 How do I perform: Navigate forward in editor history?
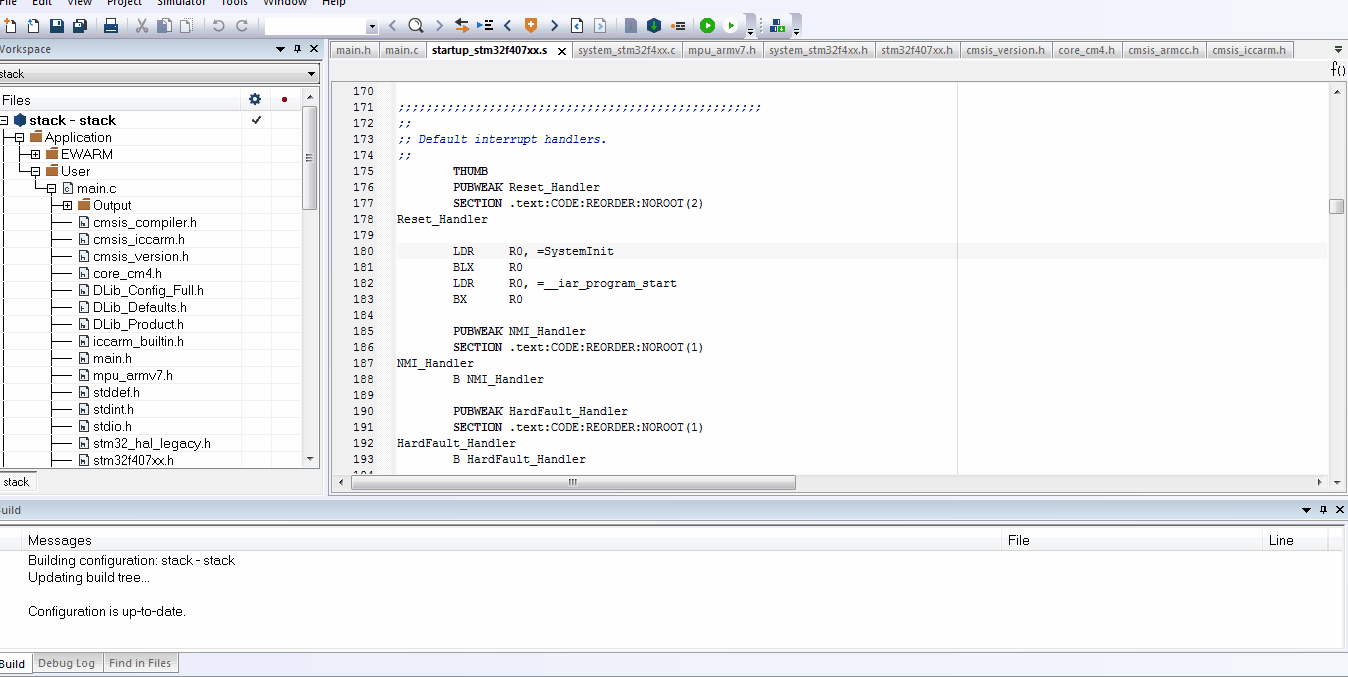tap(600, 25)
